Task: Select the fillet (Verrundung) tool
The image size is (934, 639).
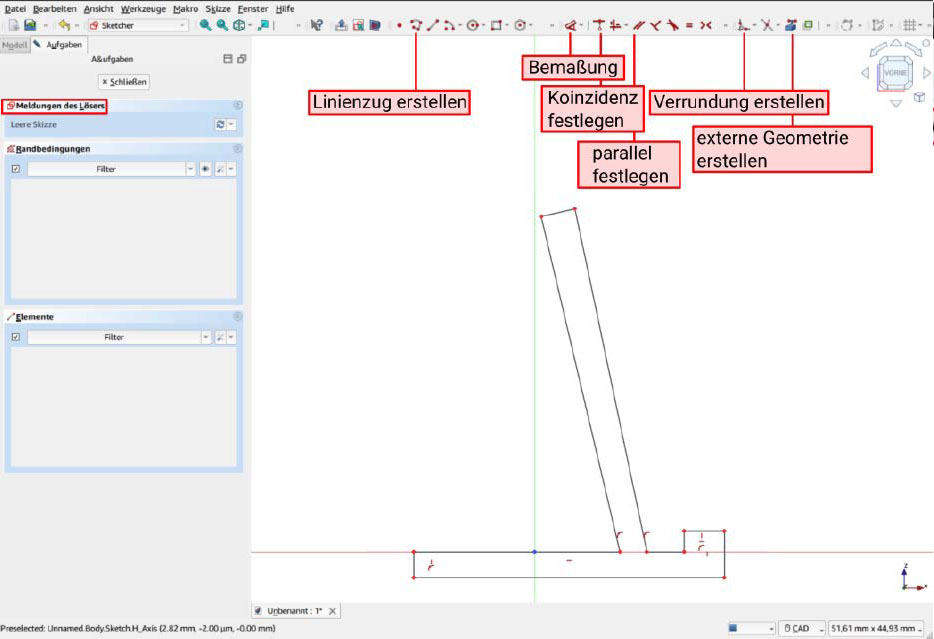Action: (x=743, y=25)
